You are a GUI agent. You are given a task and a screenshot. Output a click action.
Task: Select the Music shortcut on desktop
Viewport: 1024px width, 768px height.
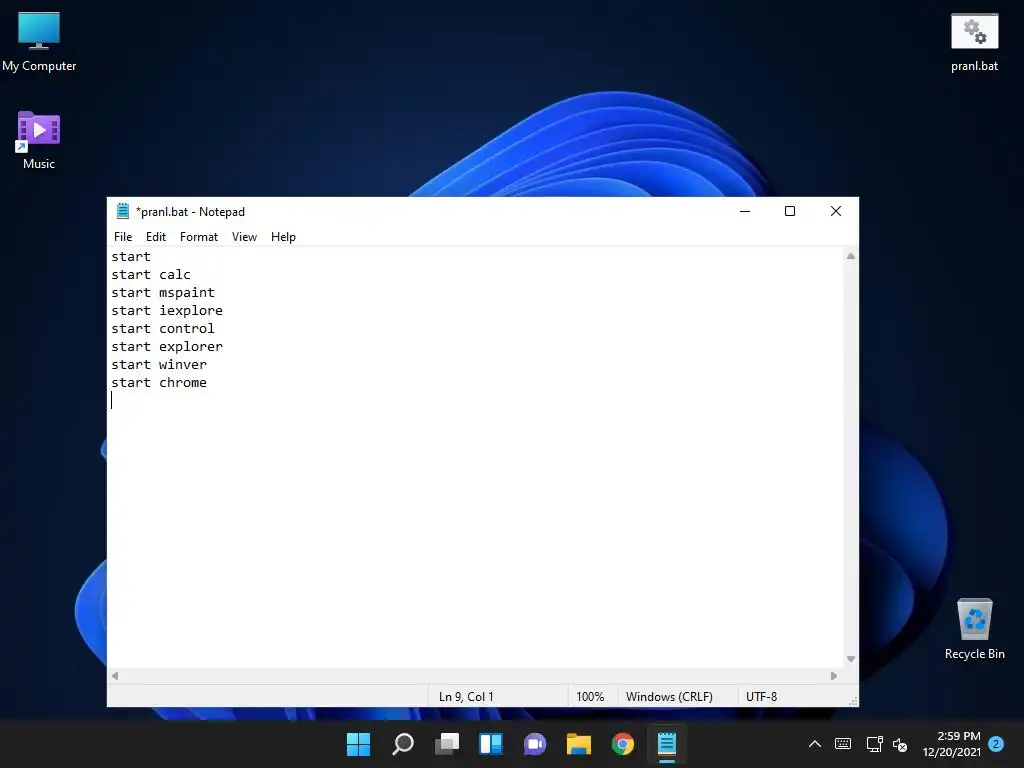pos(39,140)
